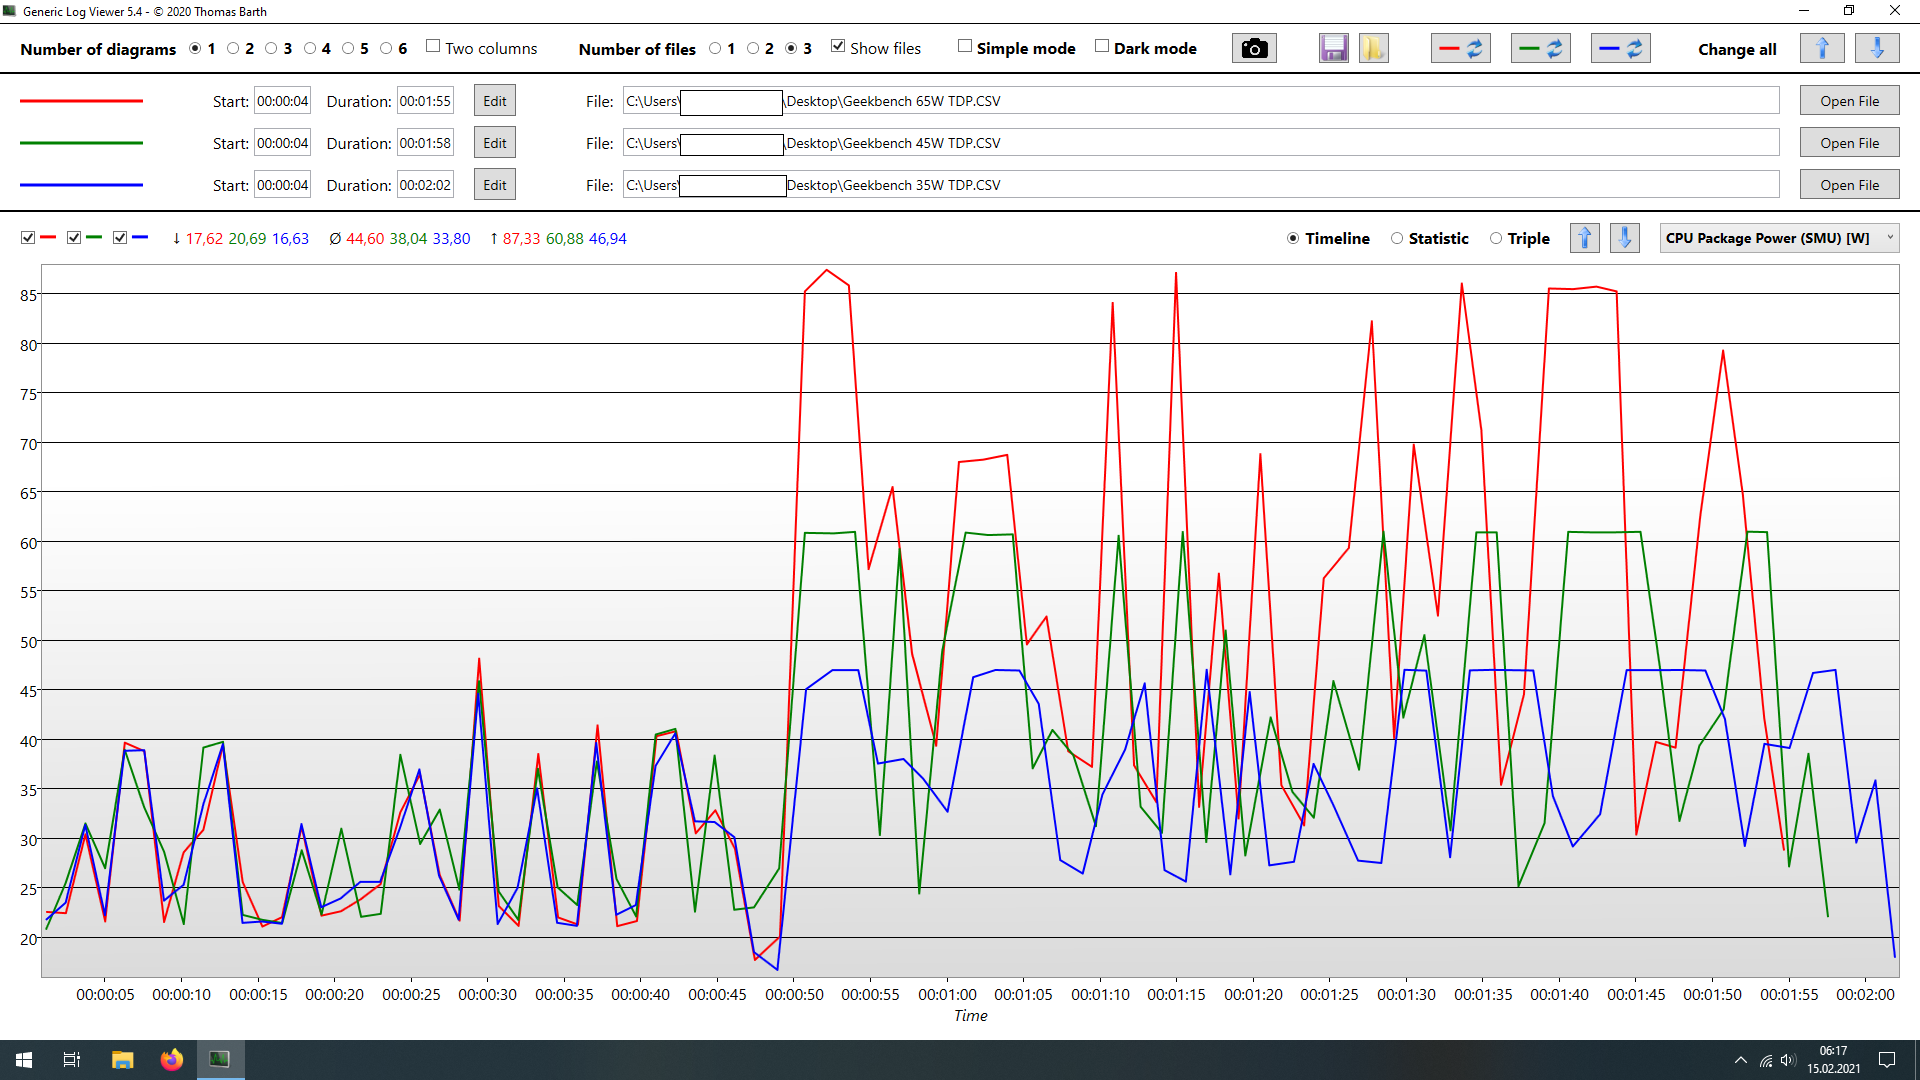
Task: Click the red line reload icon
Action: 1461,48
